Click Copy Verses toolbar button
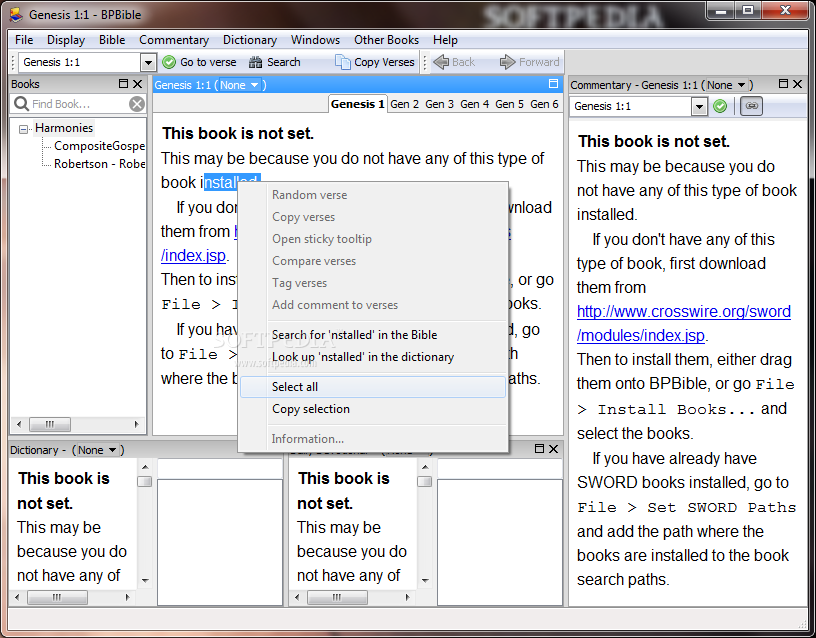816x638 pixels. (375, 62)
